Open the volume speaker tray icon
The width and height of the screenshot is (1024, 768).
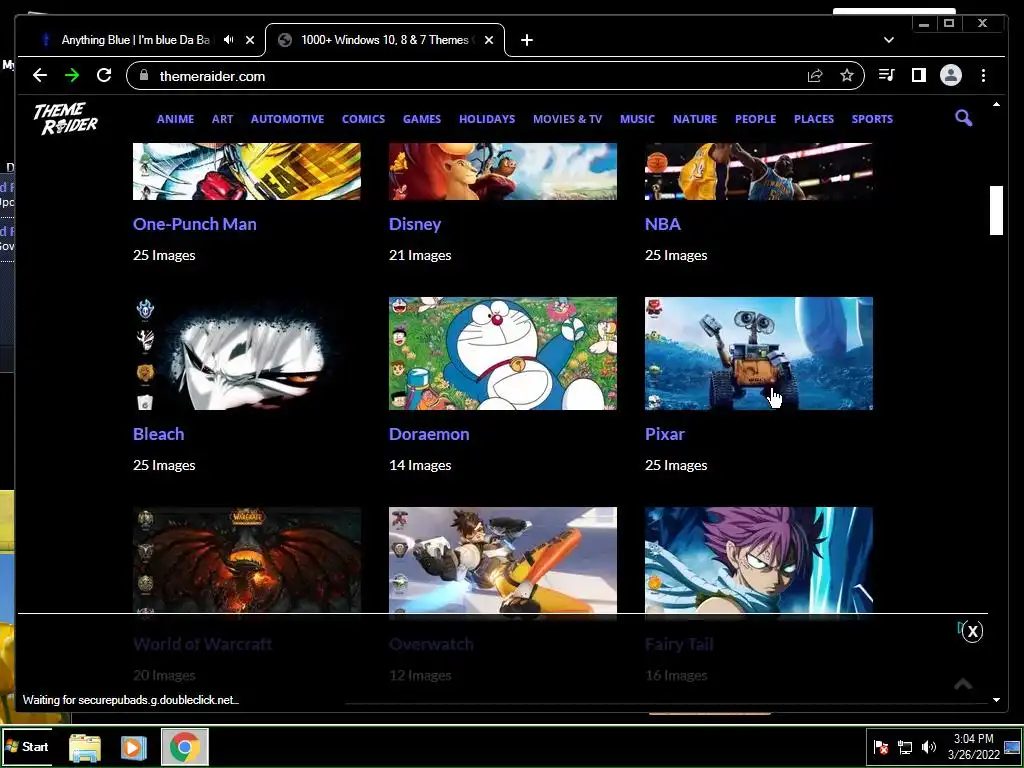click(x=928, y=747)
